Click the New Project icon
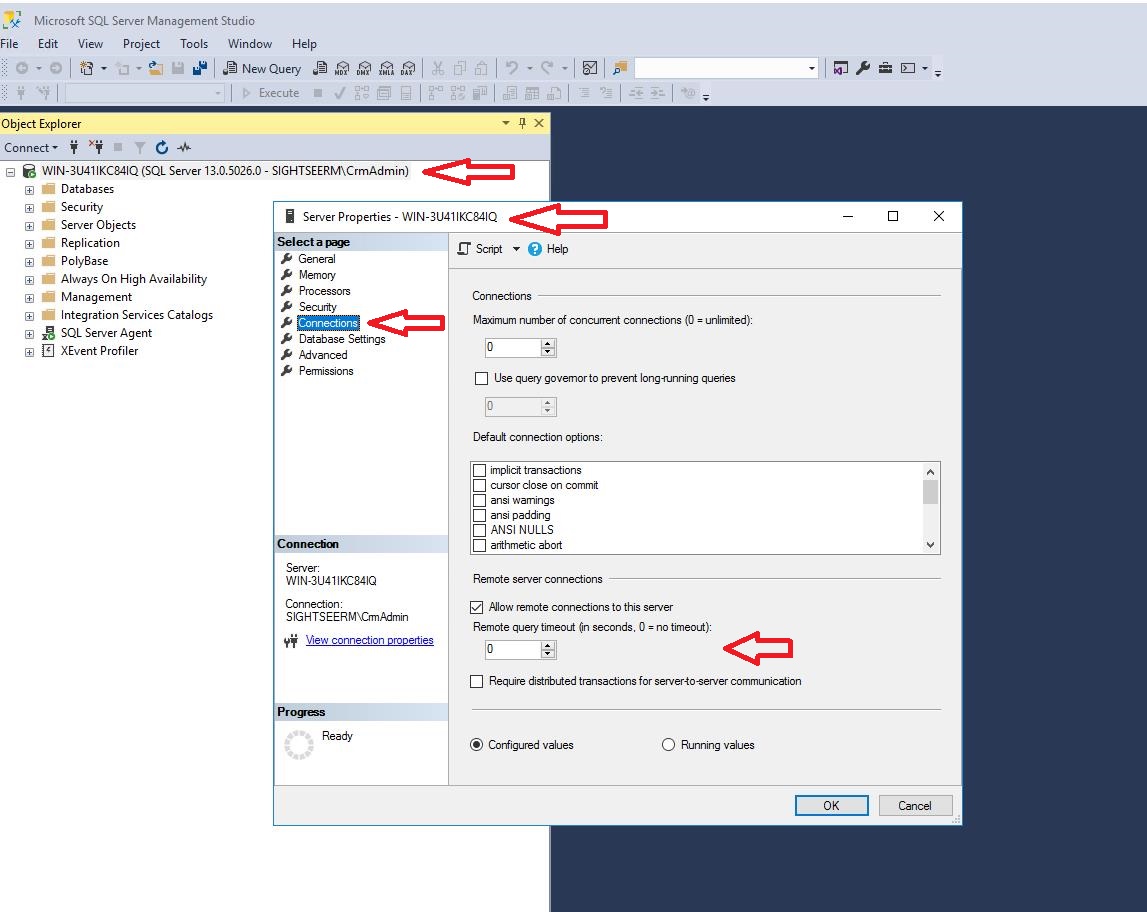The image size is (1147, 912). 86,68
